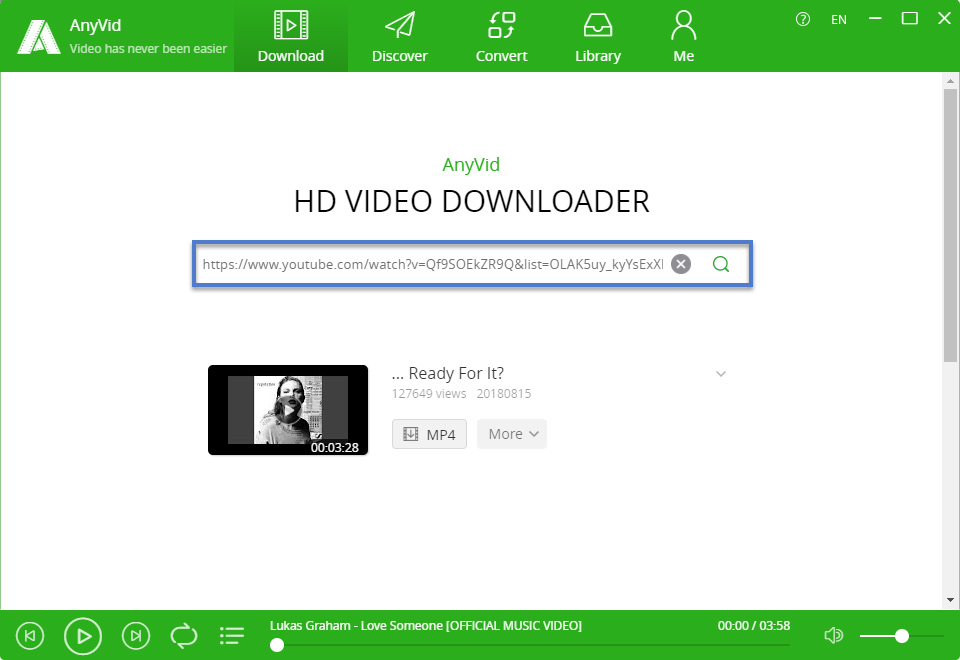Click the 20180815 date text
Viewport: 960px width, 660px height.
click(504, 394)
